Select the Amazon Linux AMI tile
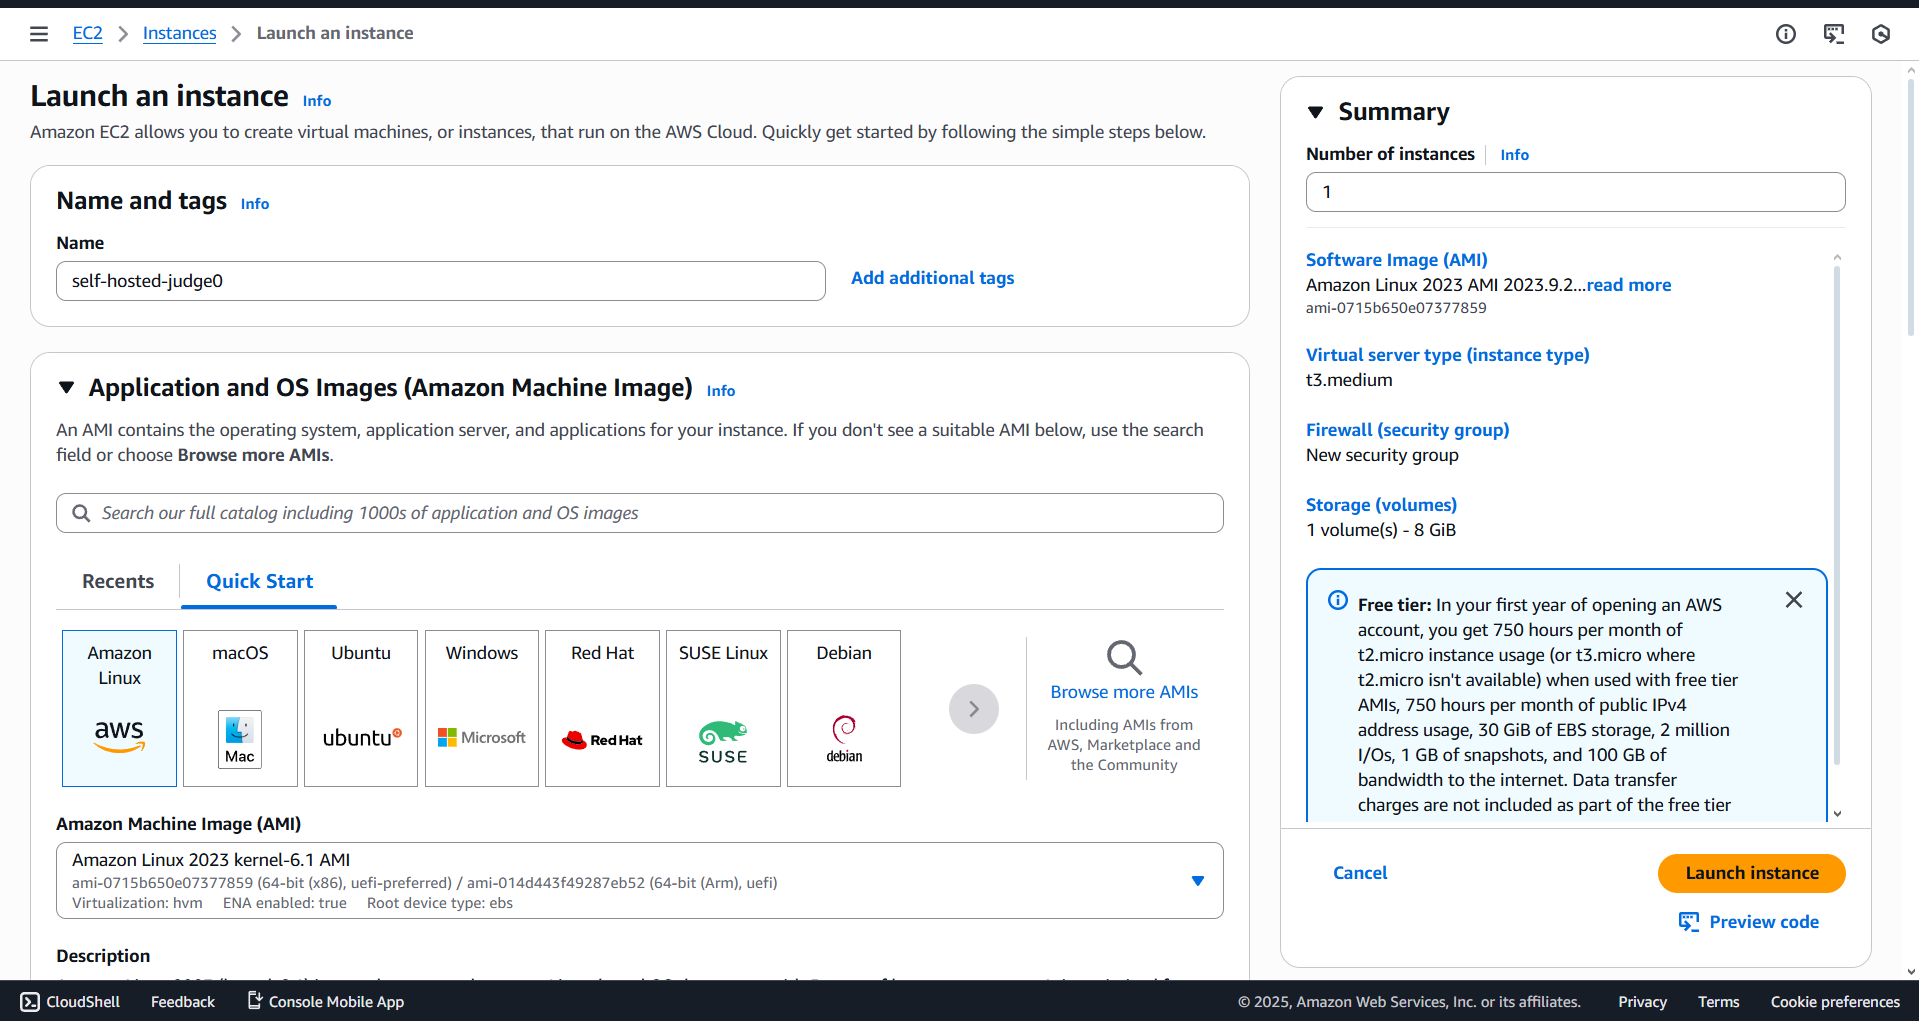This screenshot has height=1021, width=1919. 119,707
